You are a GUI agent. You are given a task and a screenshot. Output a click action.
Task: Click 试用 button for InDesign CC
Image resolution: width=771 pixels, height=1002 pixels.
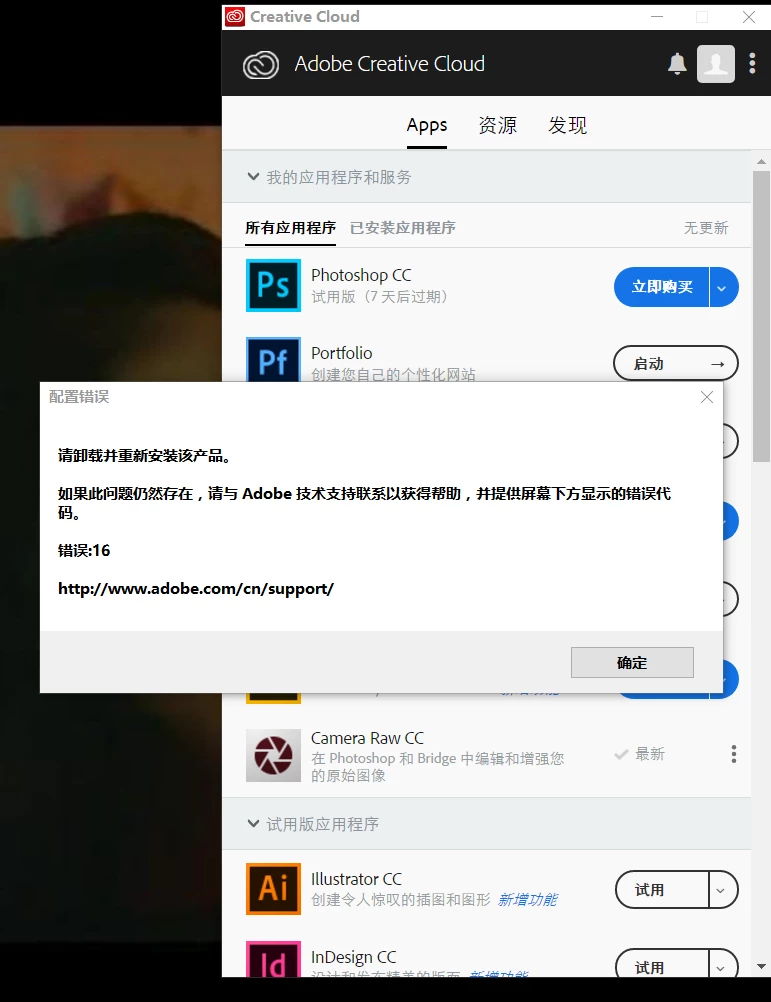tap(662, 965)
